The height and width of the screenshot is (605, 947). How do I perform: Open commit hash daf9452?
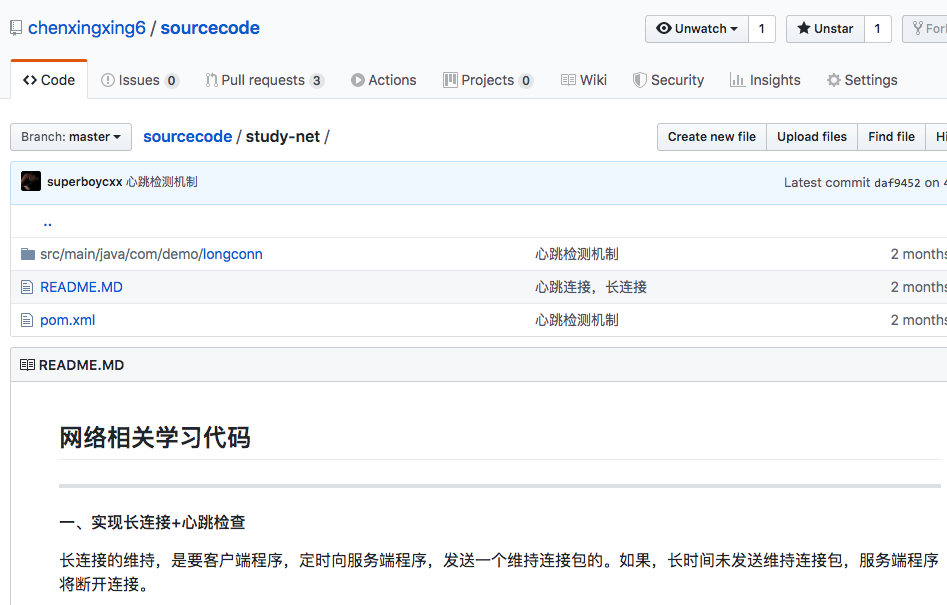tap(897, 183)
